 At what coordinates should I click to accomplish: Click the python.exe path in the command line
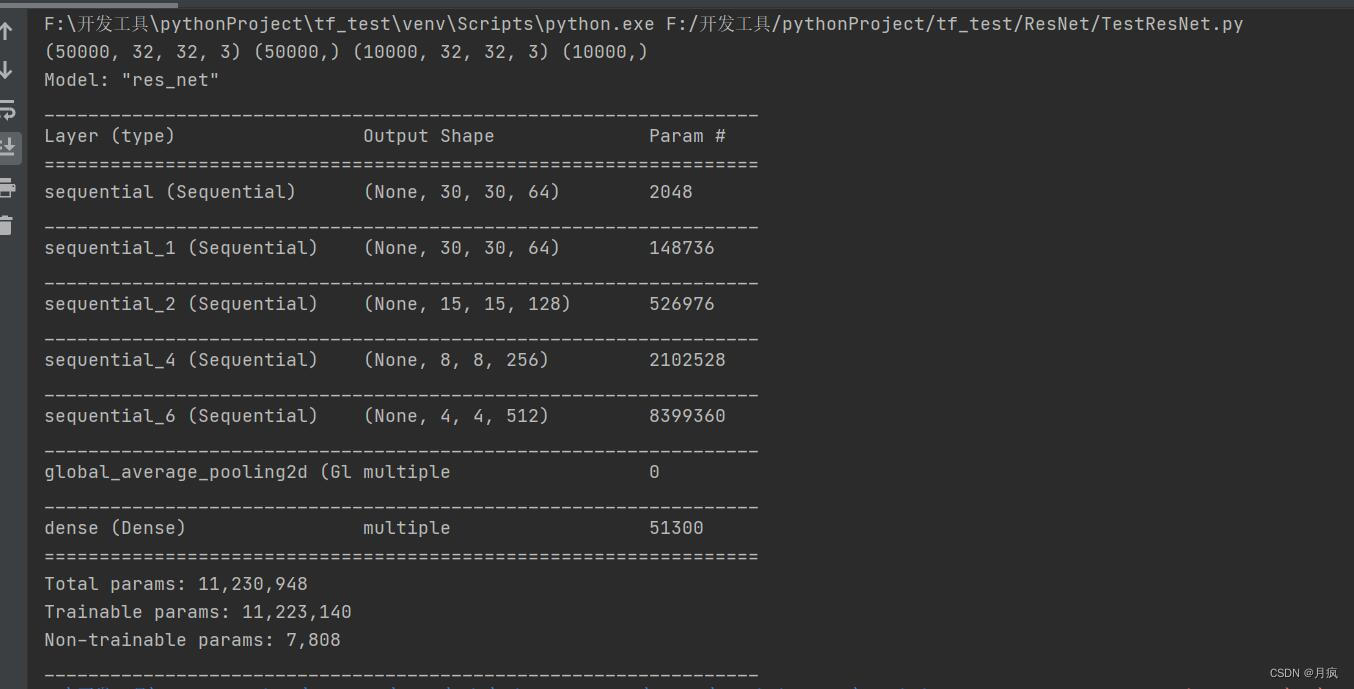(349, 23)
